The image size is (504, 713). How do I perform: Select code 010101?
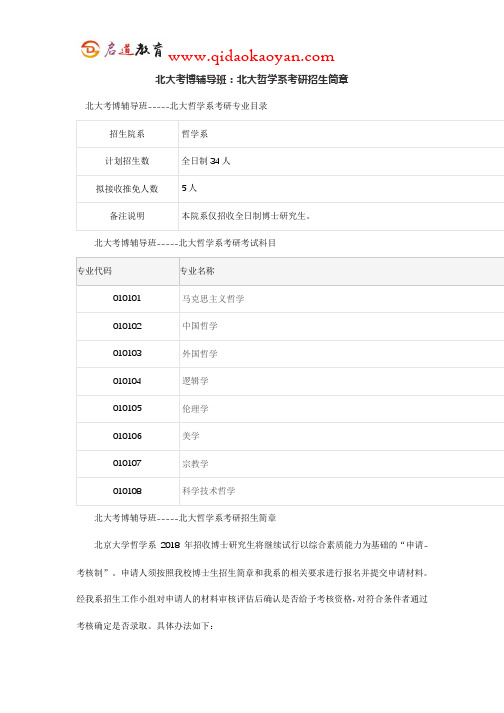point(127,298)
